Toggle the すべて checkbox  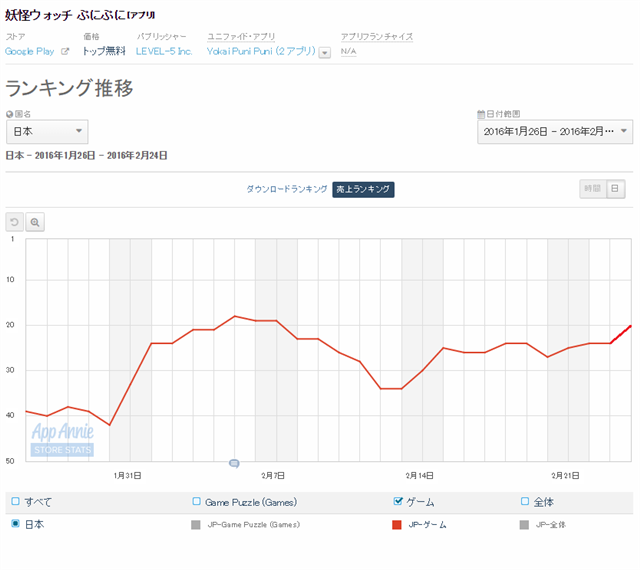point(16,501)
